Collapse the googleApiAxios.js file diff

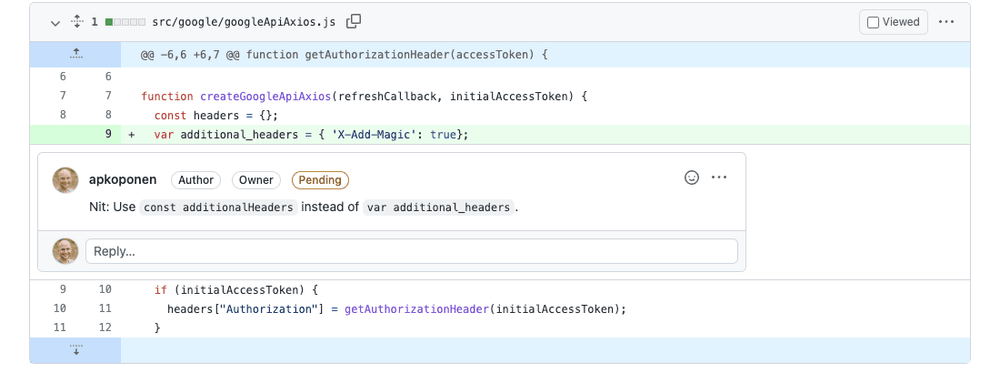(x=55, y=22)
